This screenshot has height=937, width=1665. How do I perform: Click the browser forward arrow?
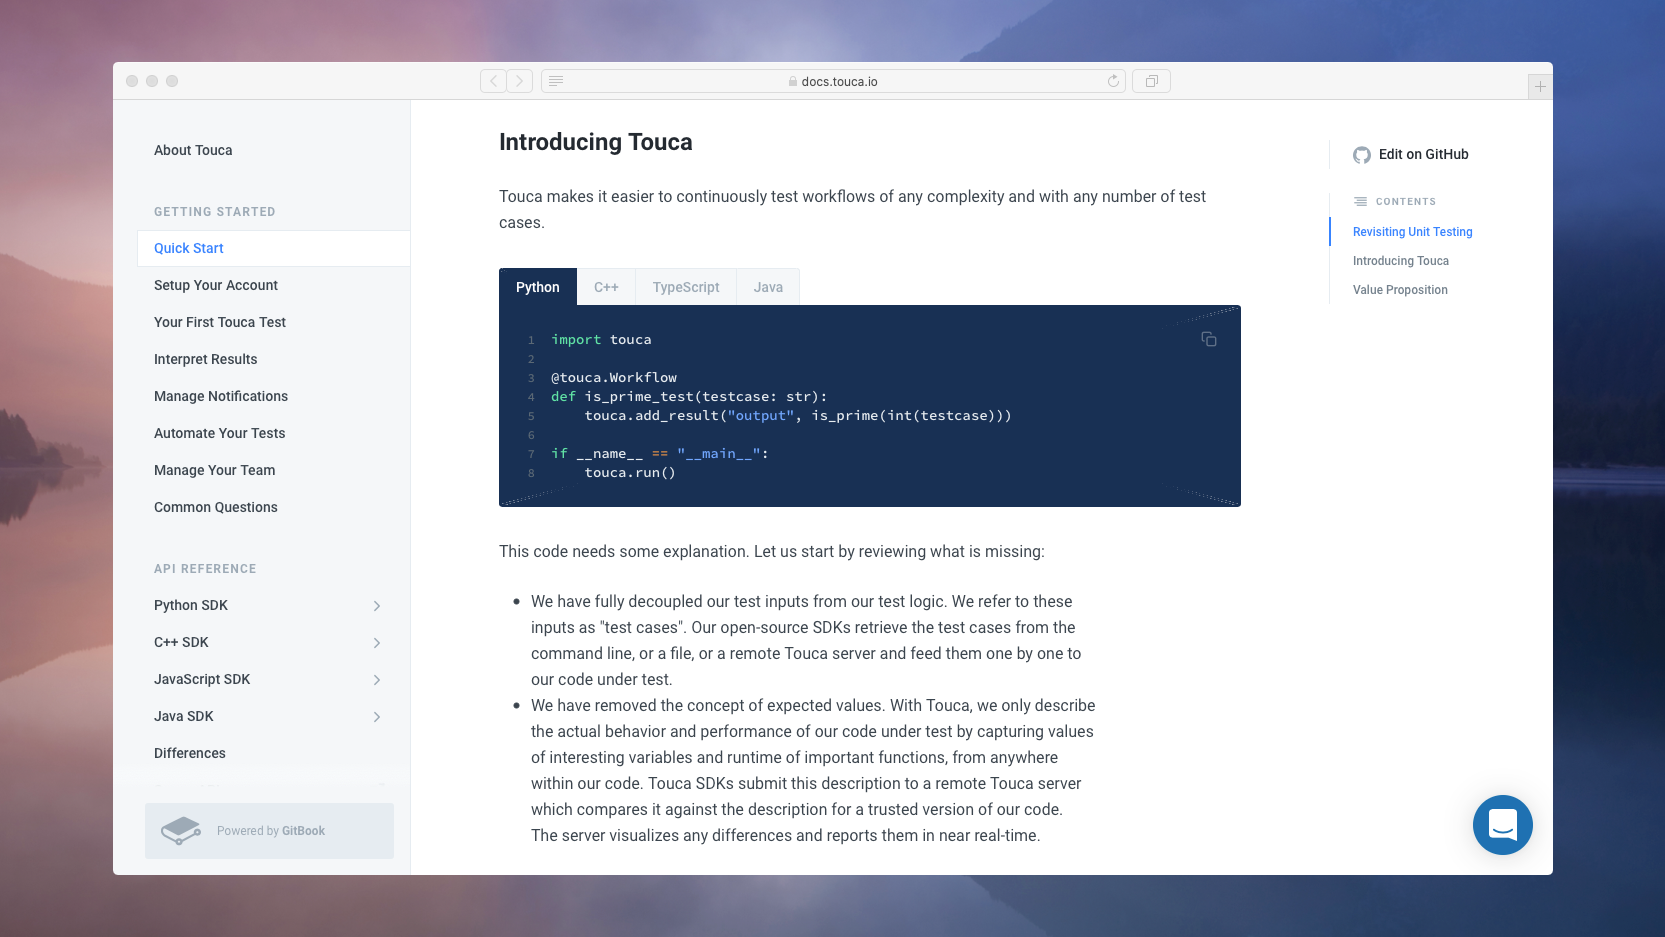click(x=519, y=81)
